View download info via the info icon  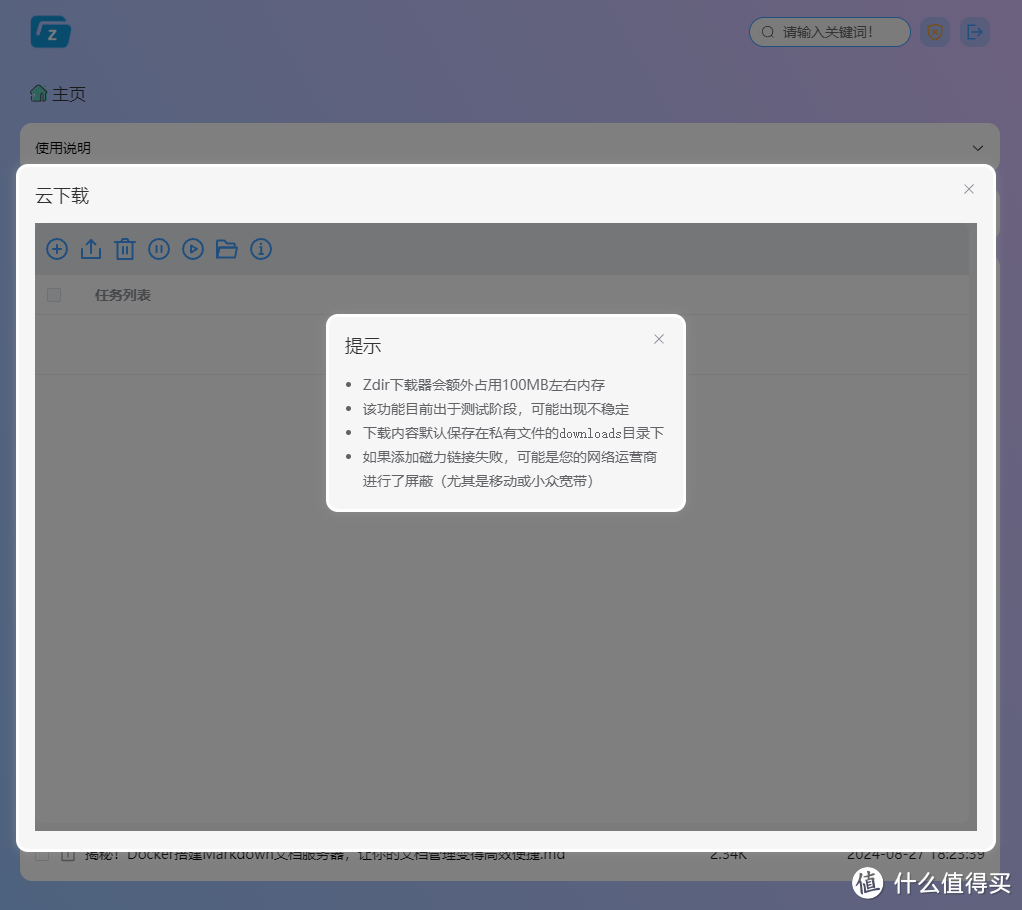pyautogui.click(x=261, y=249)
